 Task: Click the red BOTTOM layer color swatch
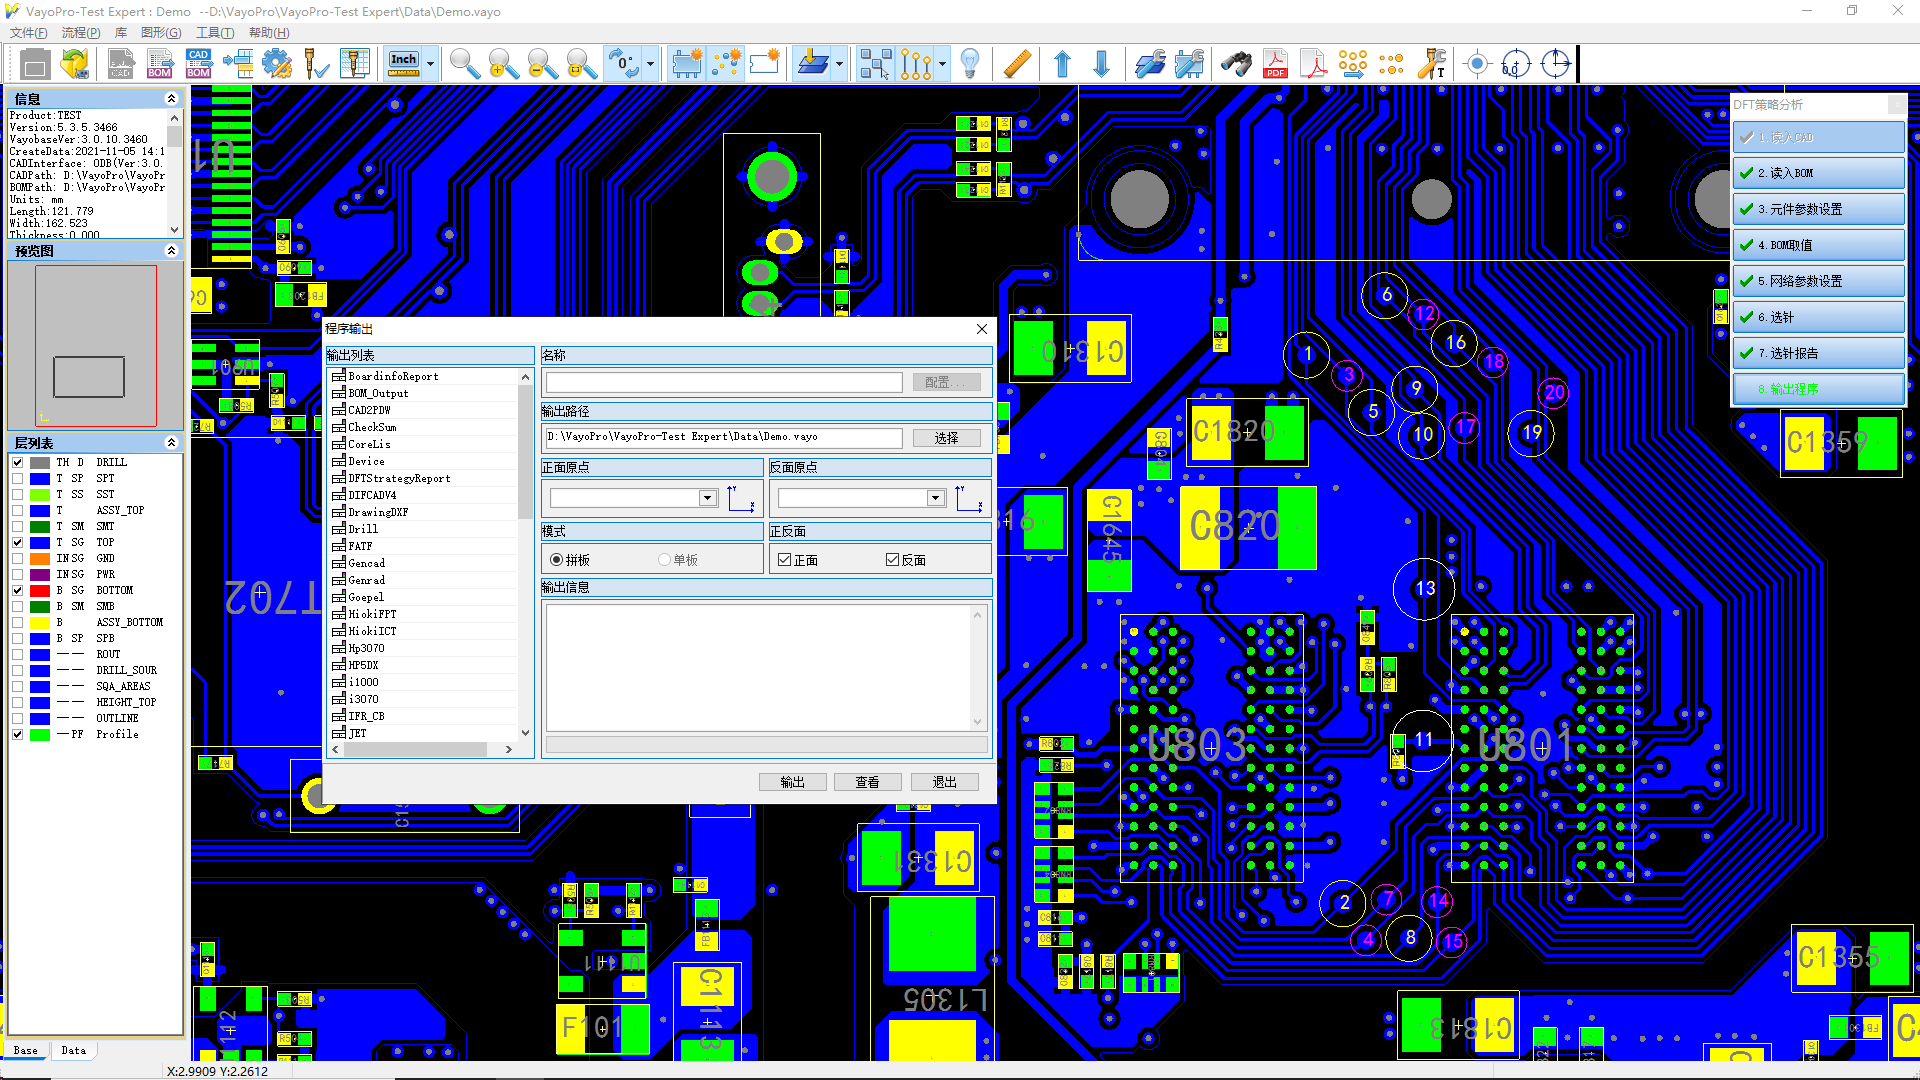(40, 591)
